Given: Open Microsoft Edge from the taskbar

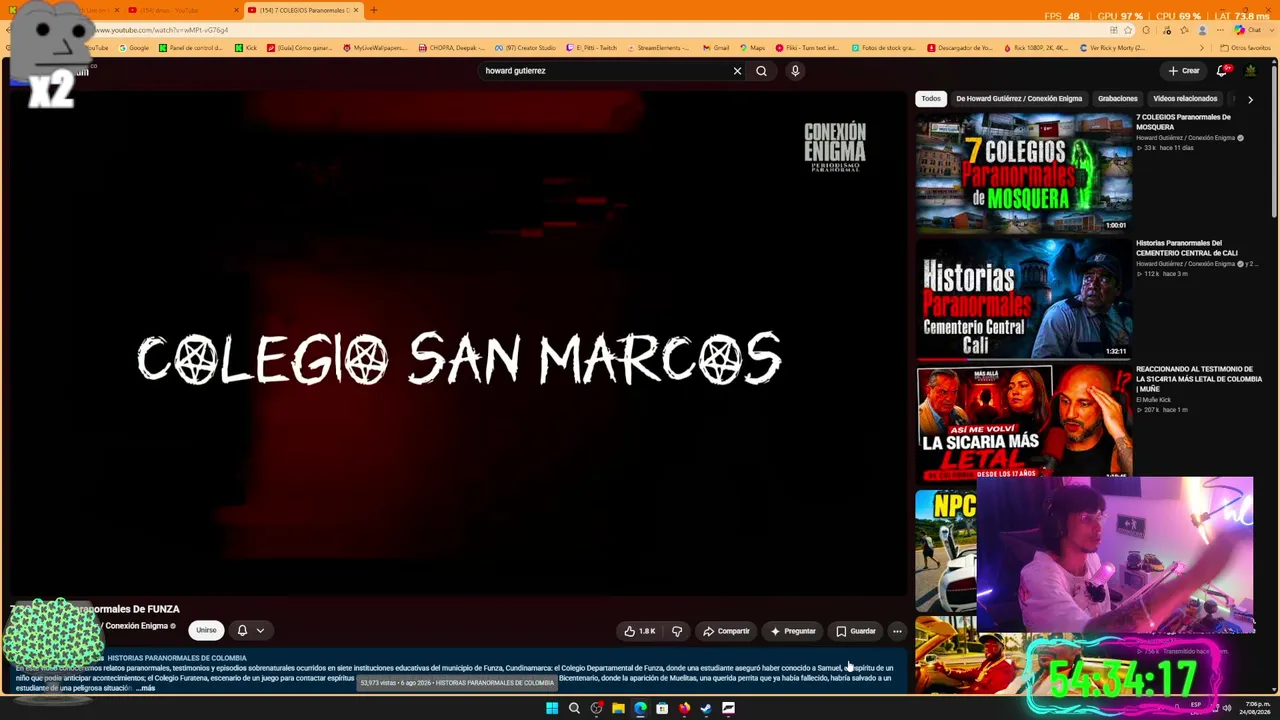Looking at the screenshot, I should click(x=640, y=708).
